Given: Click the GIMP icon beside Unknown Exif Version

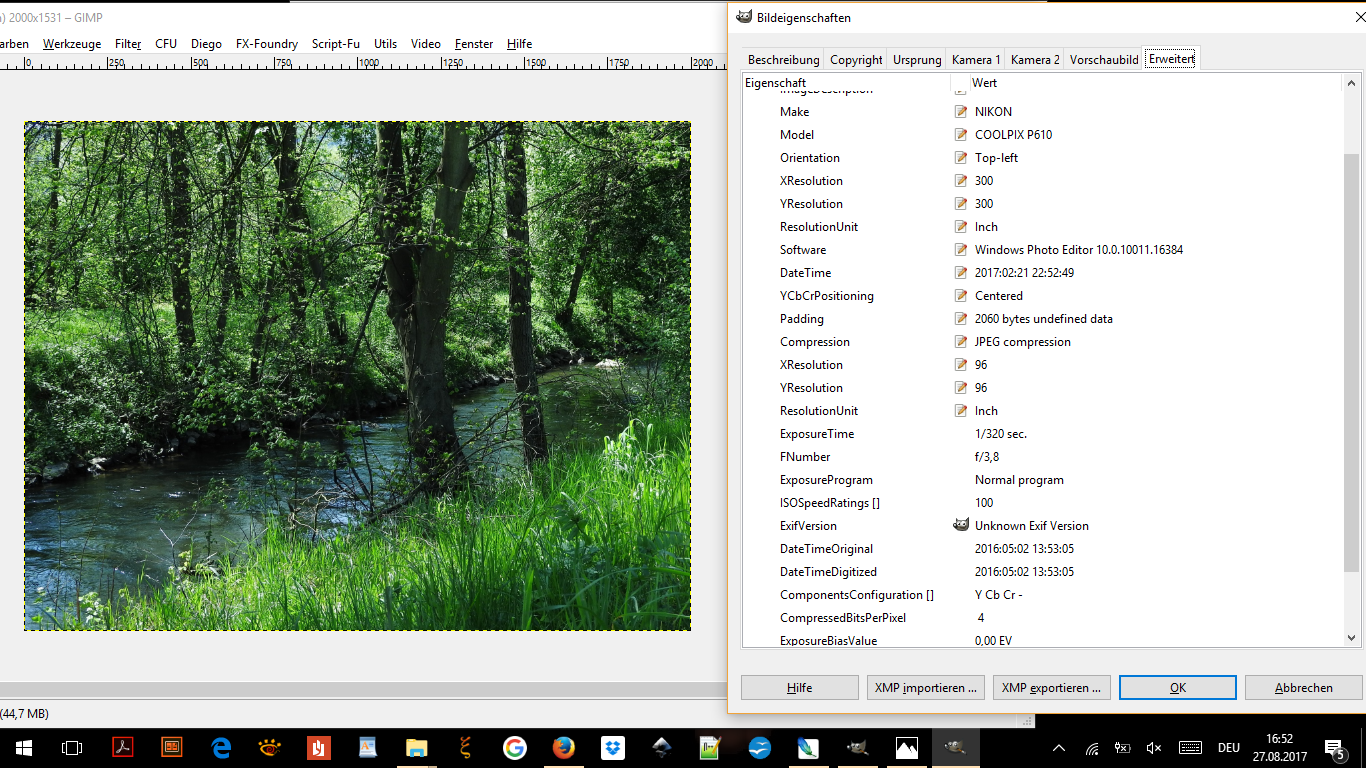Looking at the screenshot, I should coord(961,526).
